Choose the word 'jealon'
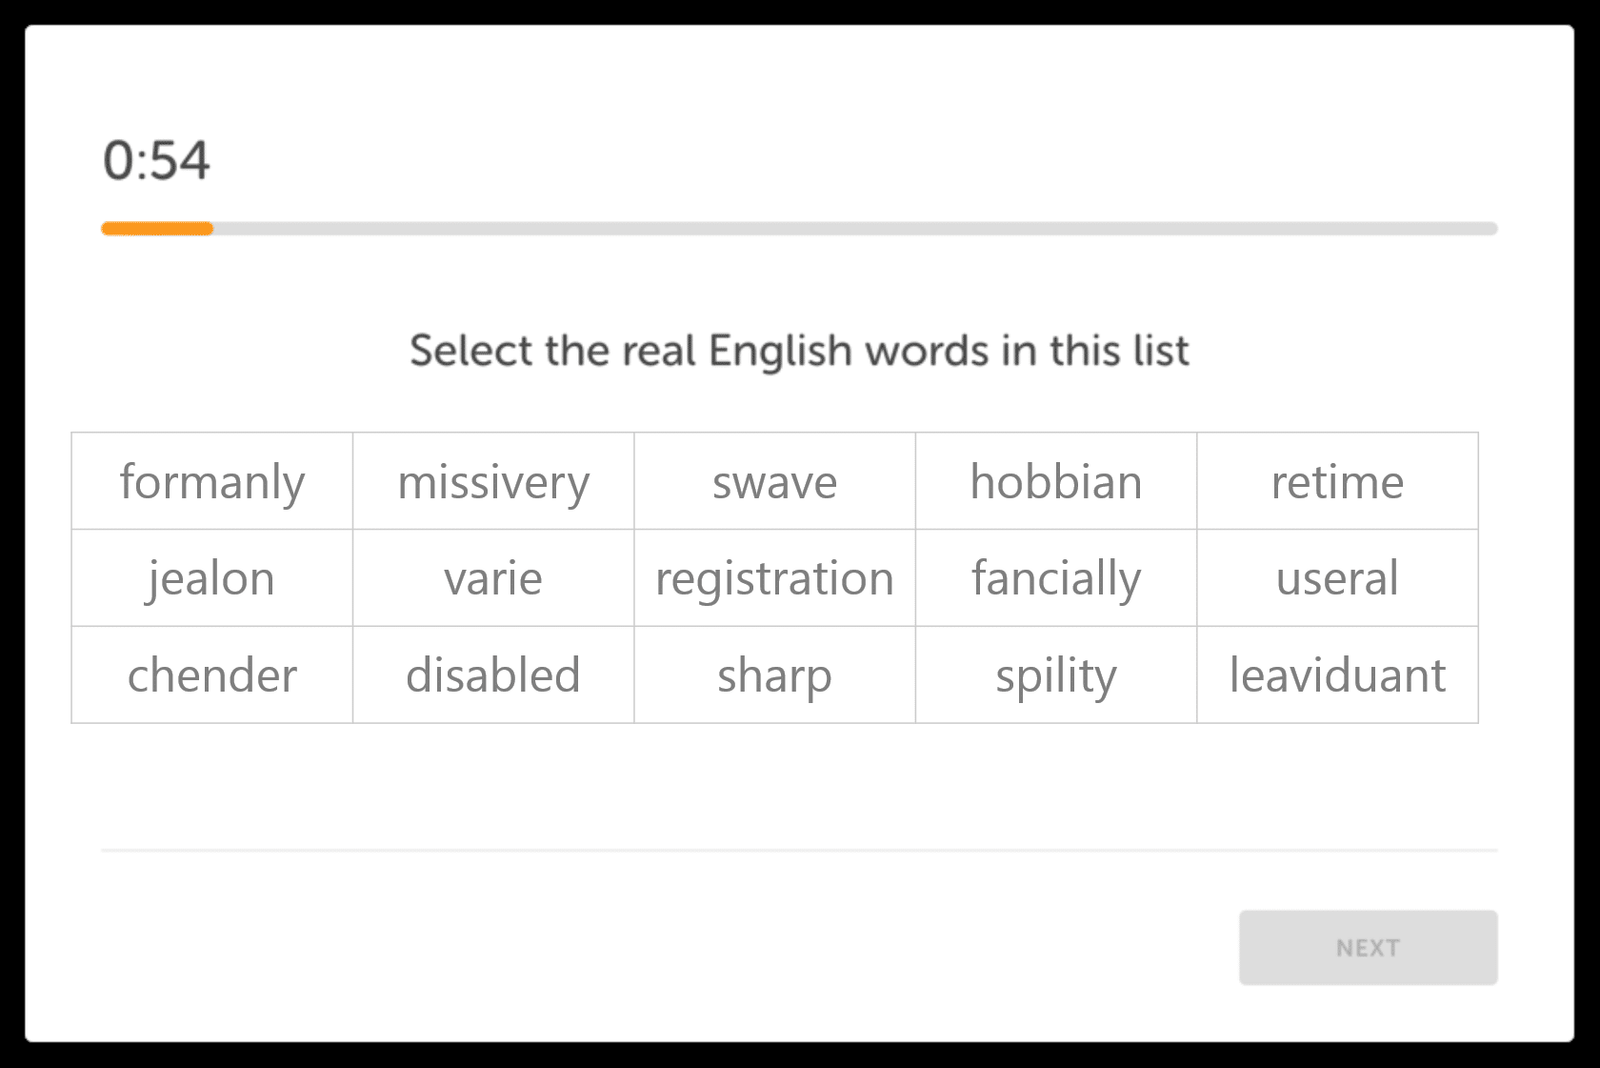This screenshot has width=1600, height=1068. 211,578
